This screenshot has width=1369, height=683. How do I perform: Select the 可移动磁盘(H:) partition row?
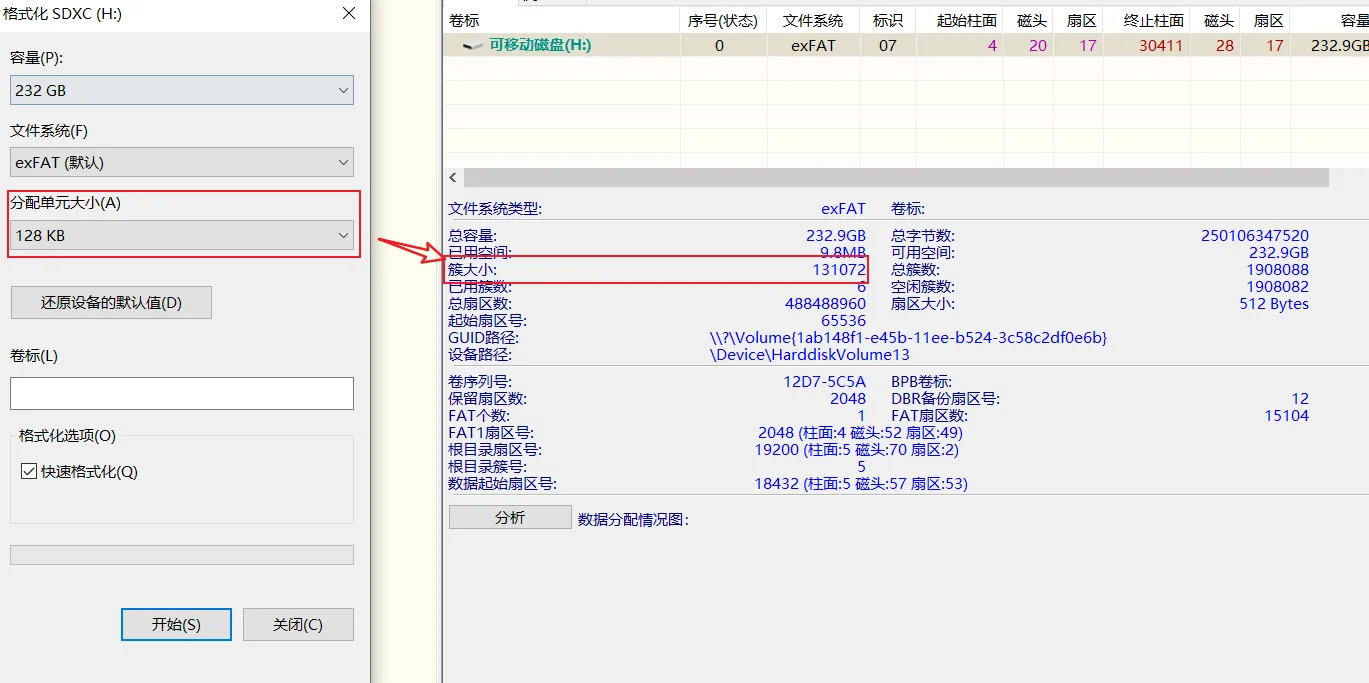click(x=540, y=45)
